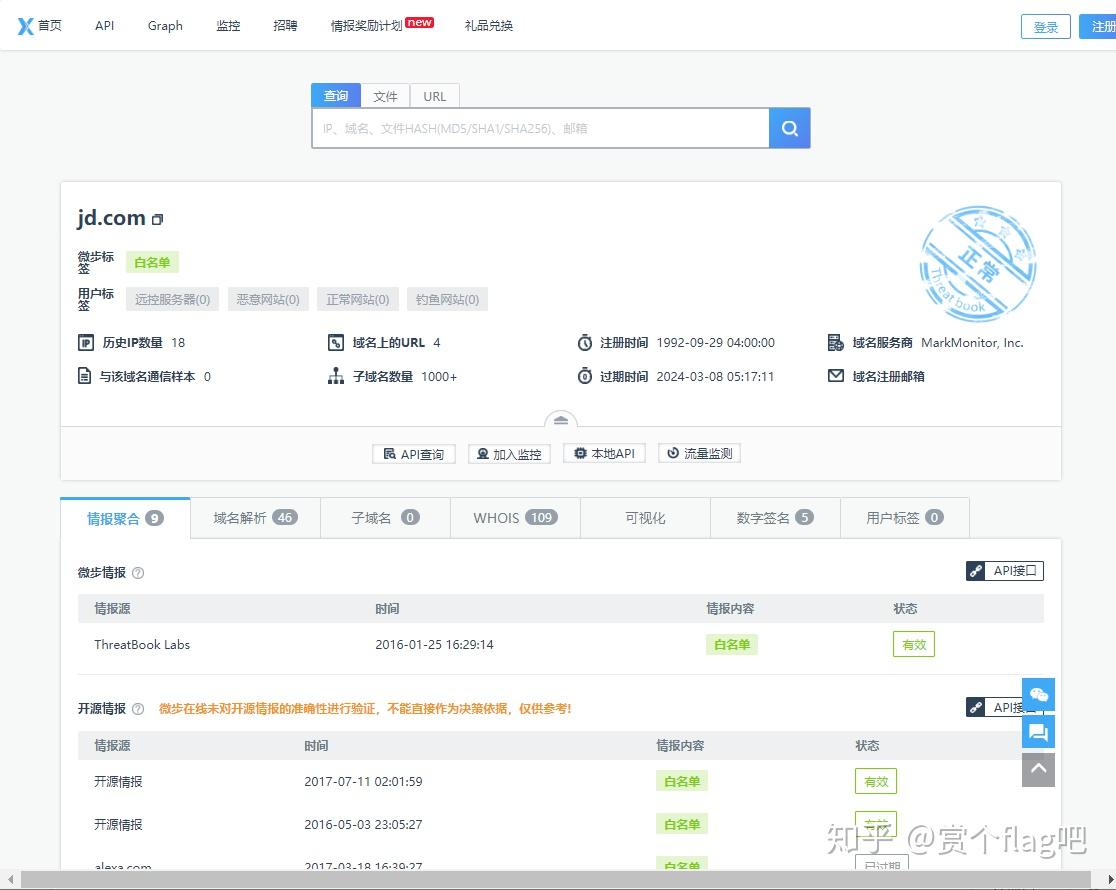This screenshot has height=890, width=1116.
Task: Click the 流量监测 button
Action: tap(699, 454)
